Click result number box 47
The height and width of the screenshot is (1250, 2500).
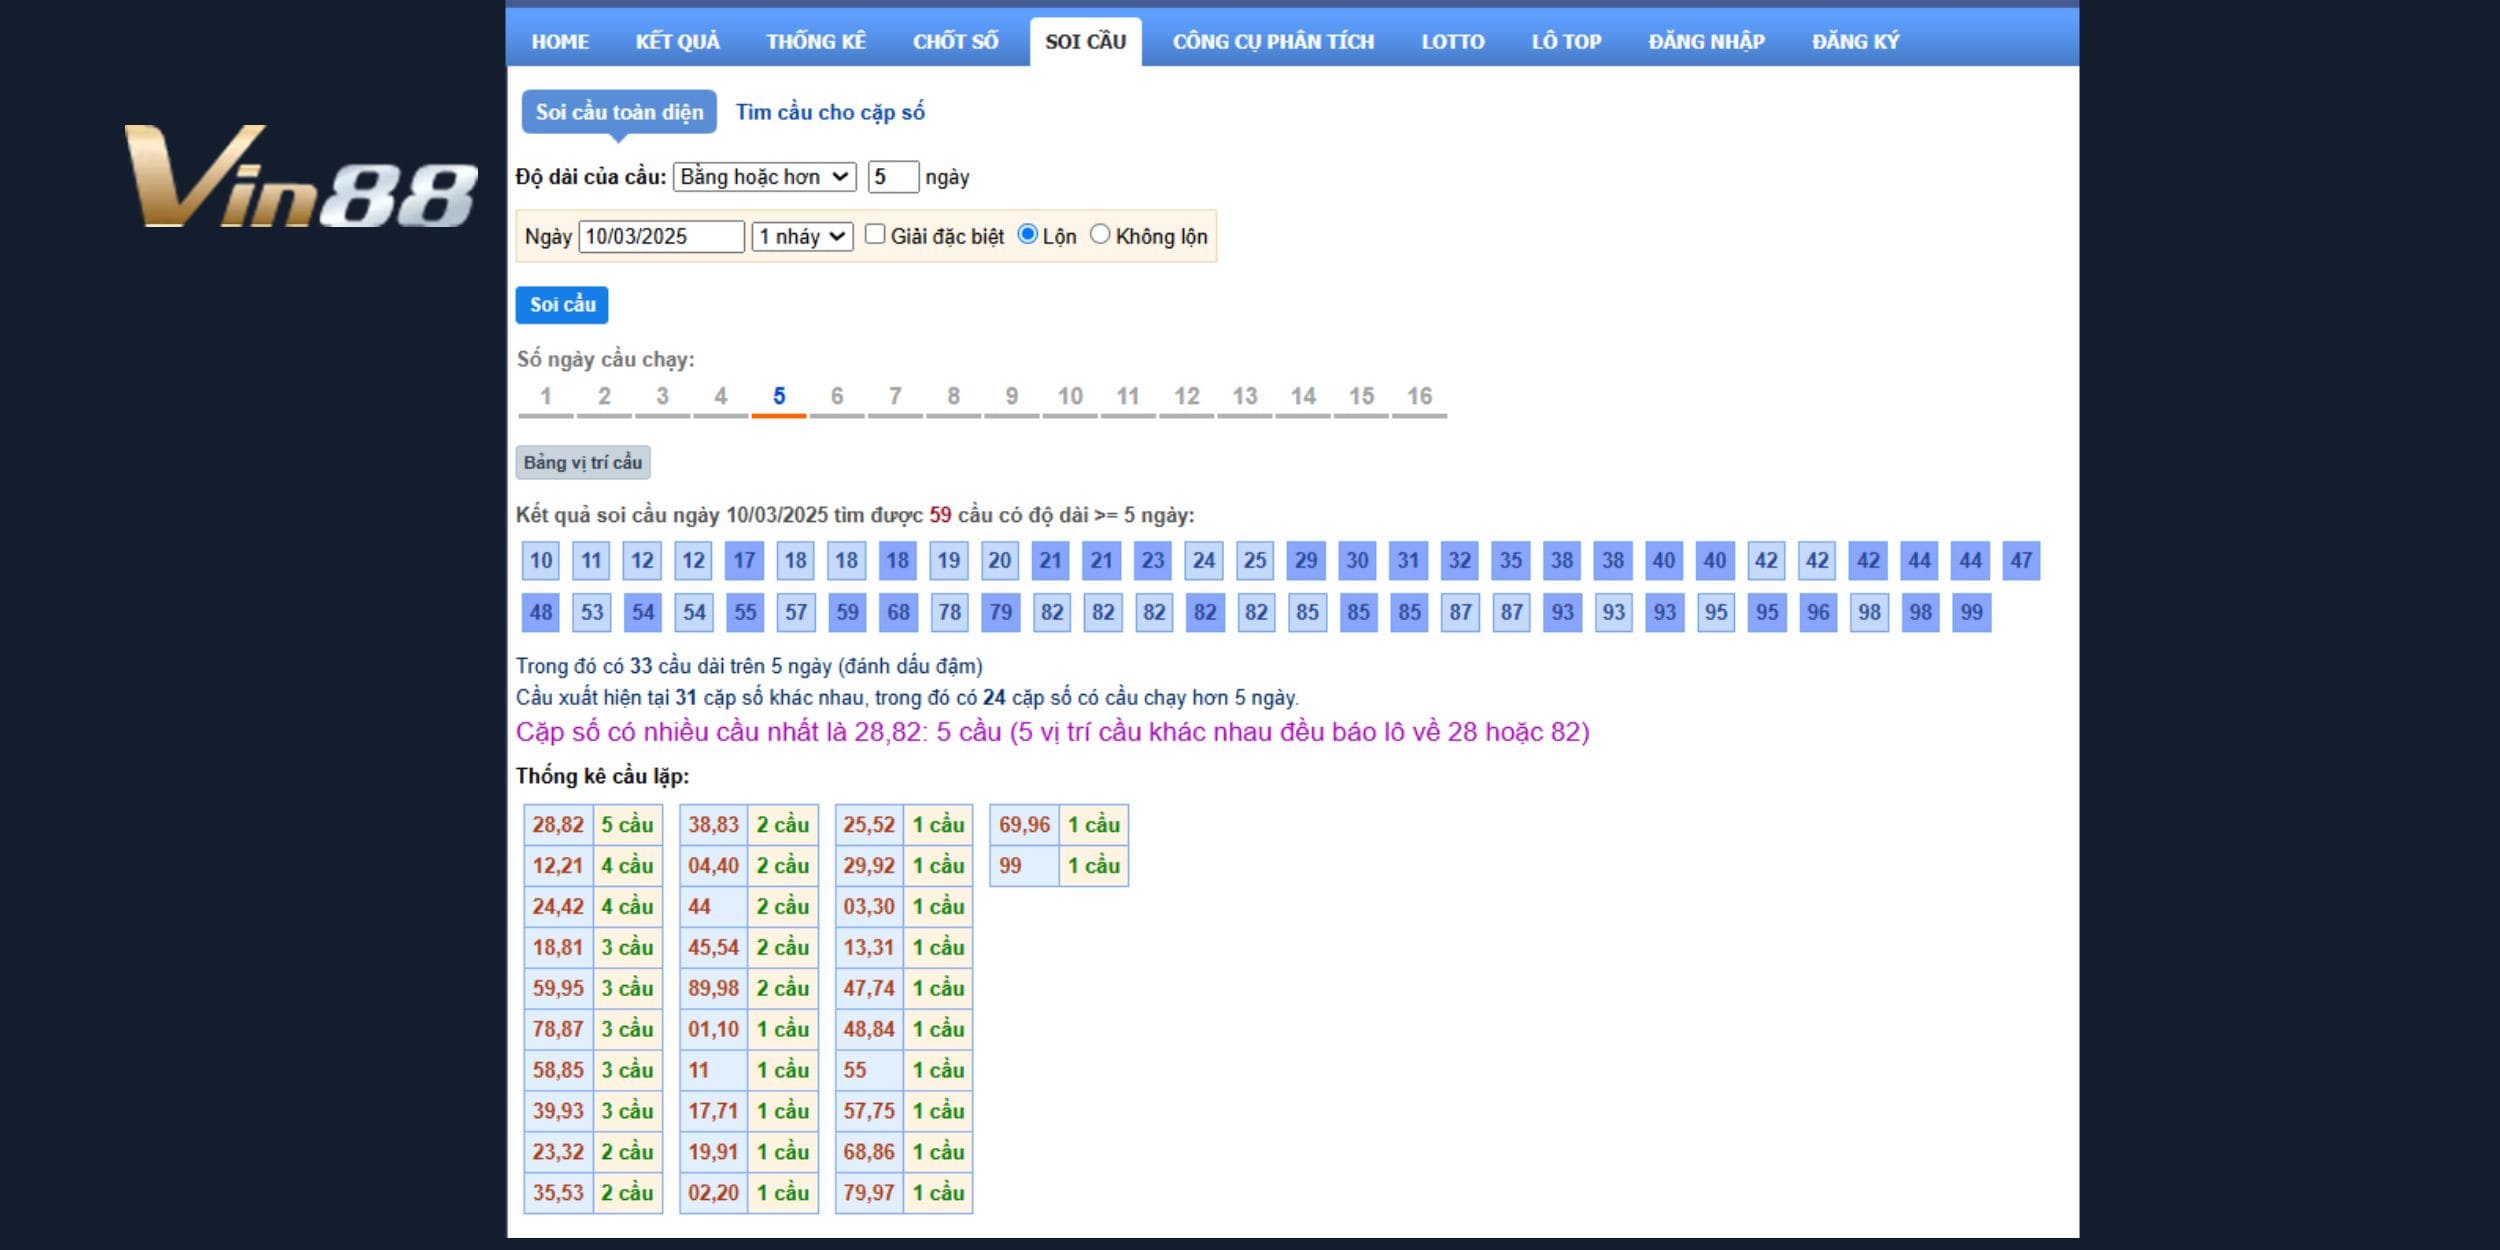[2021, 561]
